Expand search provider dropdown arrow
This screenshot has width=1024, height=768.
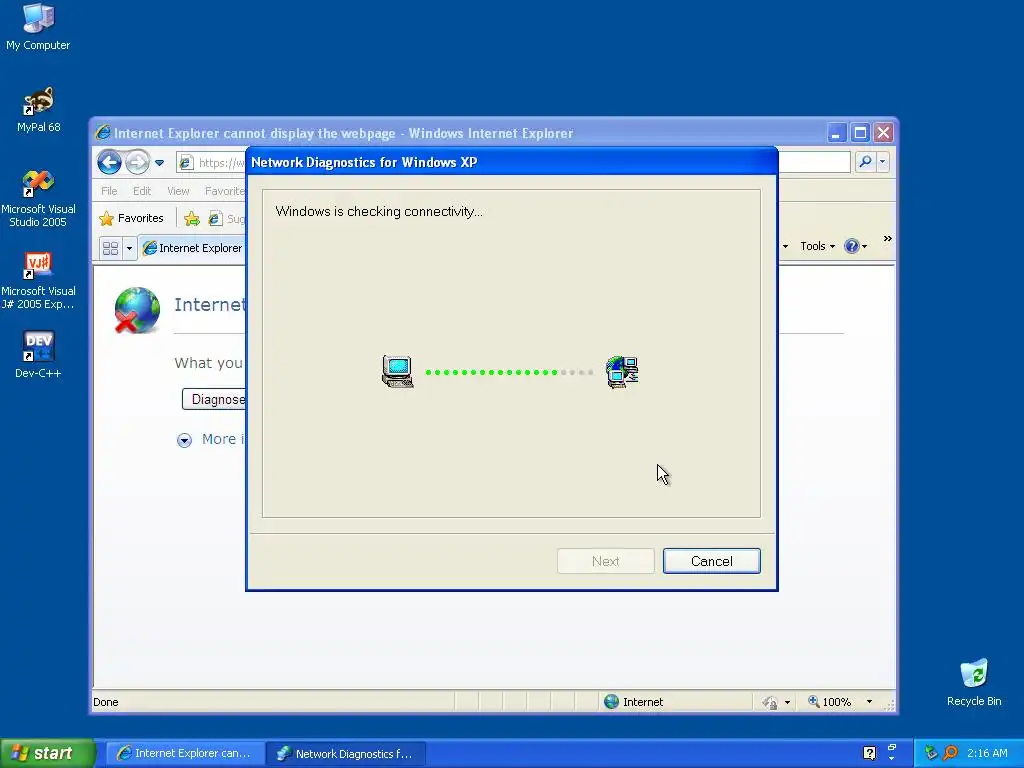pyautogui.click(x=882, y=161)
